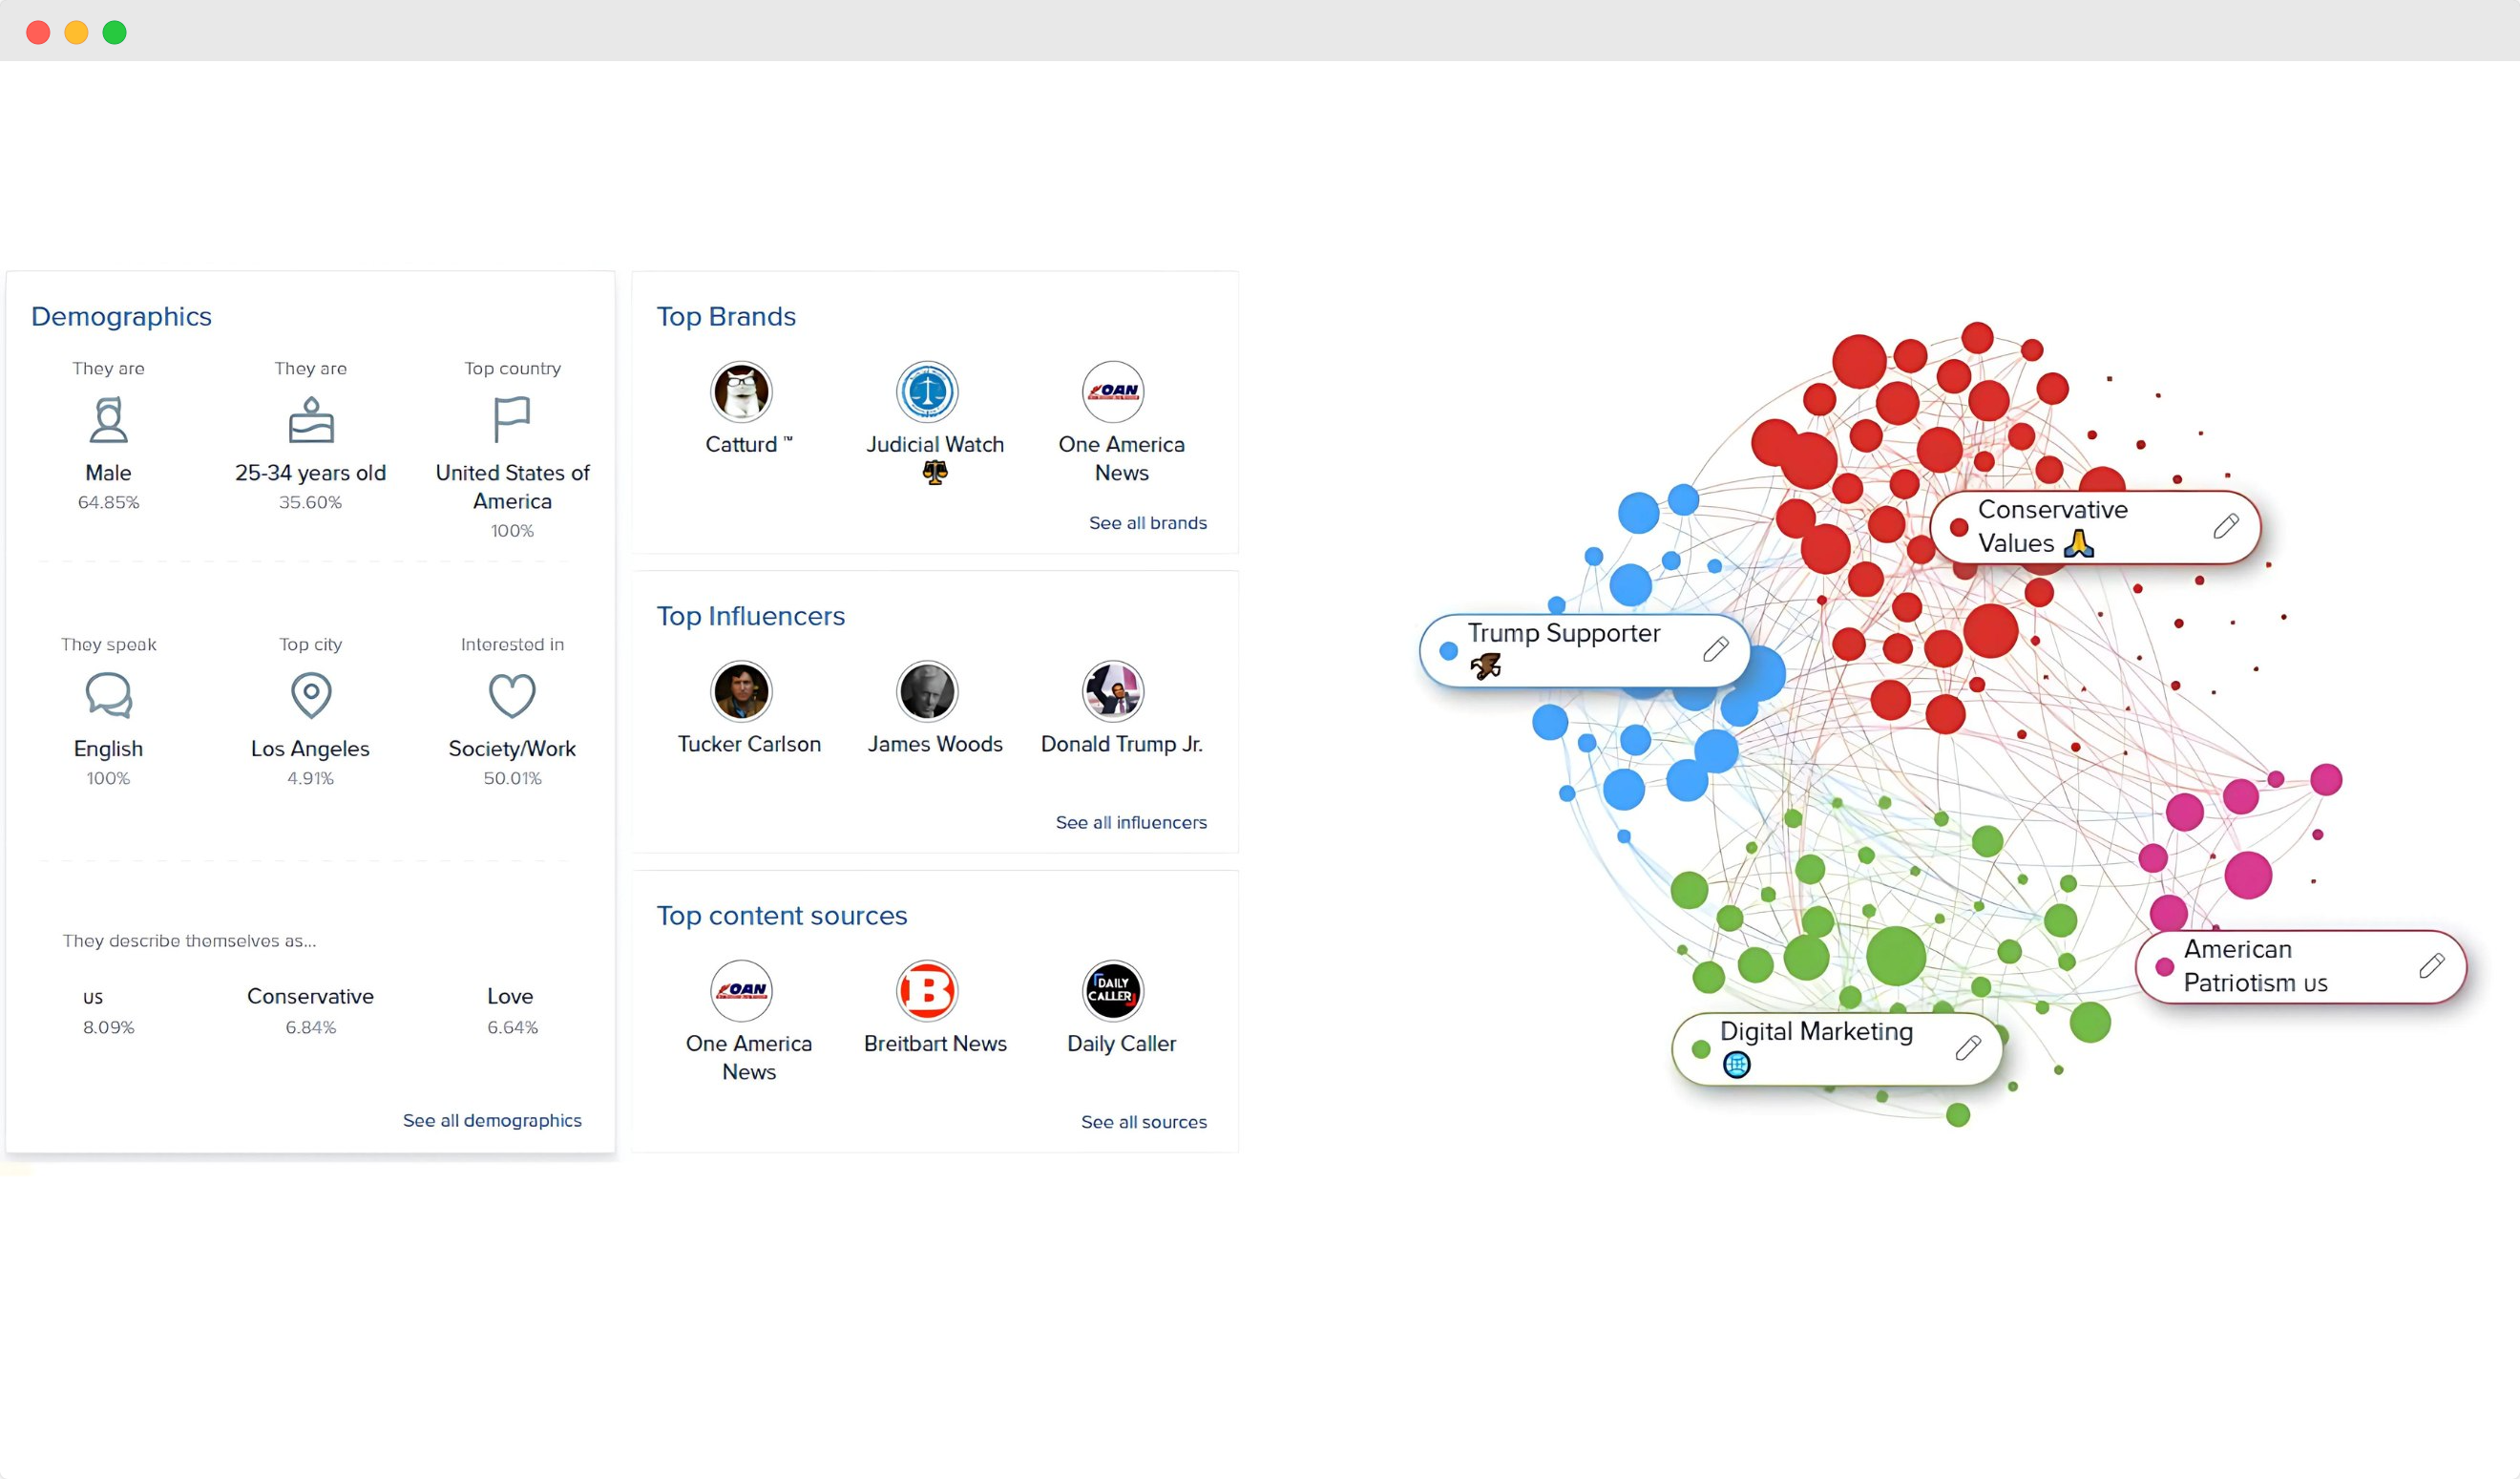The width and height of the screenshot is (2520, 1479).
Task: View See all sources
Action: (1144, 1121)
